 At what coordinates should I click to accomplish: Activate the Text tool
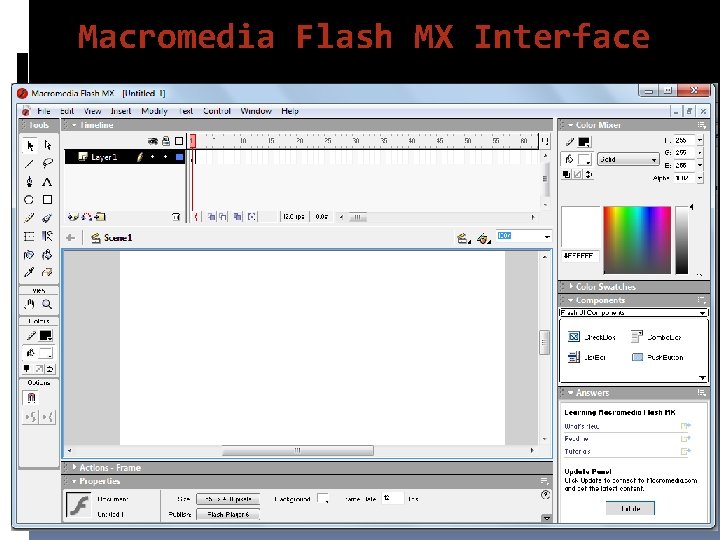tap(47, 182)
